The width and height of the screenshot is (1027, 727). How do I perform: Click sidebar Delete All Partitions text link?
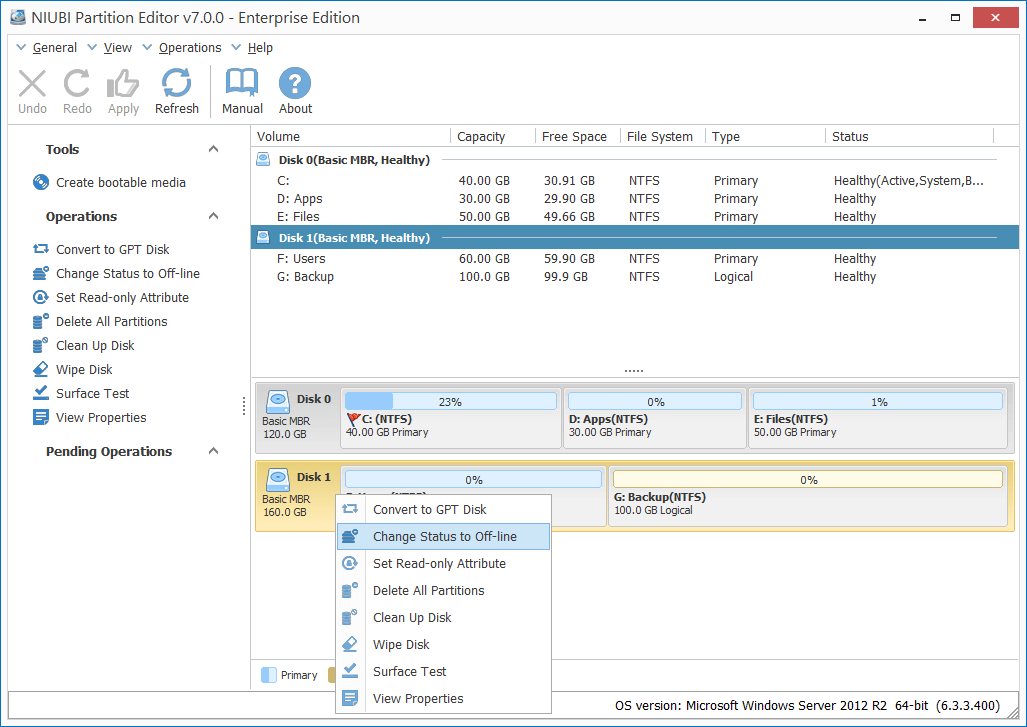point(111,321)
